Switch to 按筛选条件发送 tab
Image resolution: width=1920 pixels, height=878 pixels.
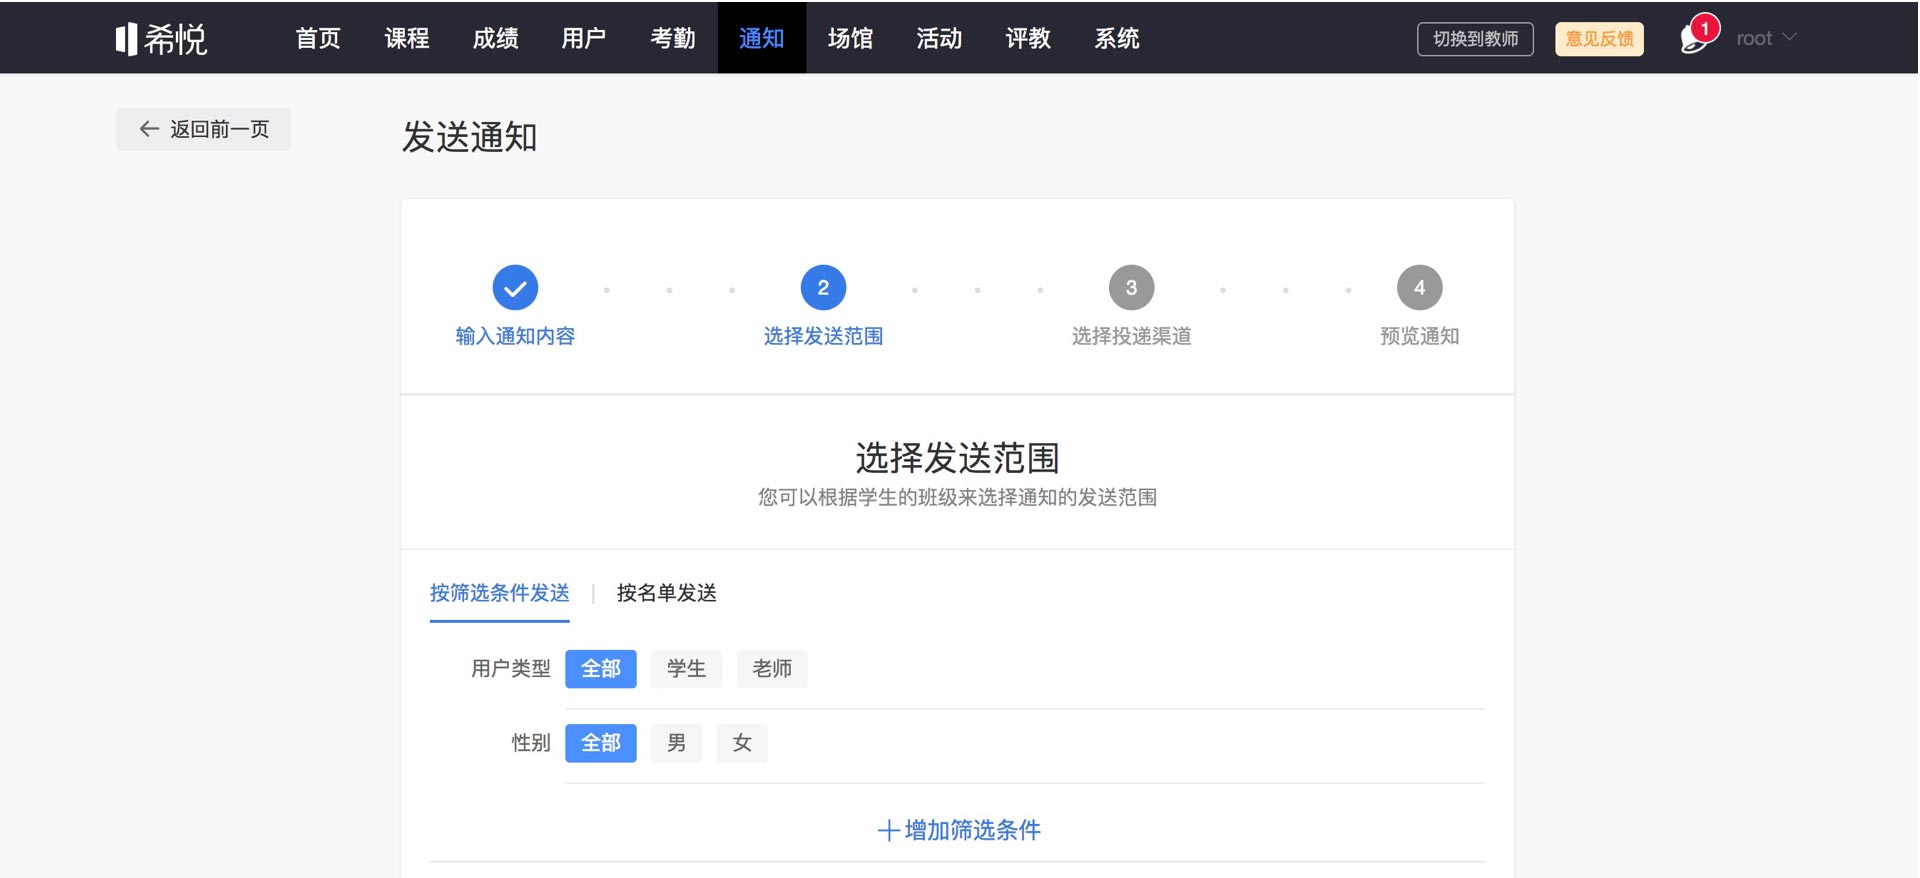coord(499,593)
